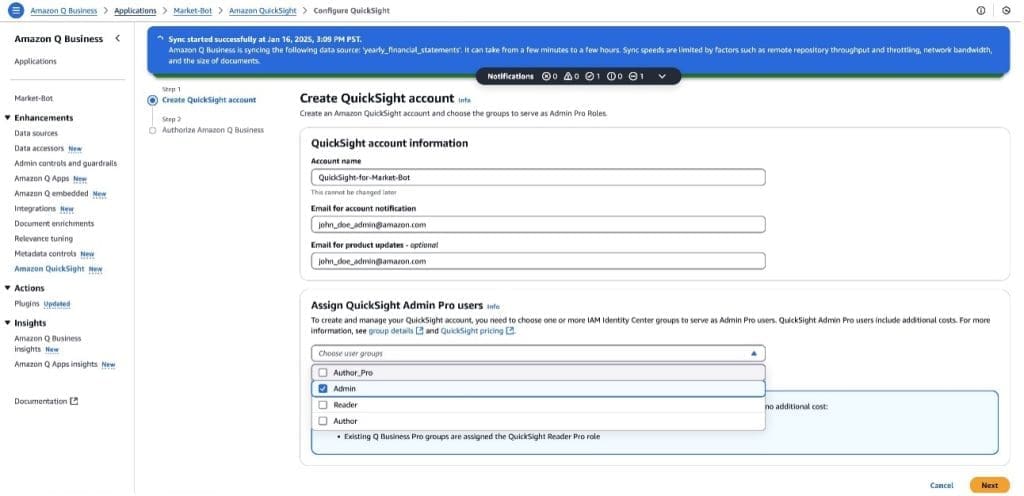Open Data sources in the sidebar
This screenshot has width=1024, height=496.
[x=36, y=133]
